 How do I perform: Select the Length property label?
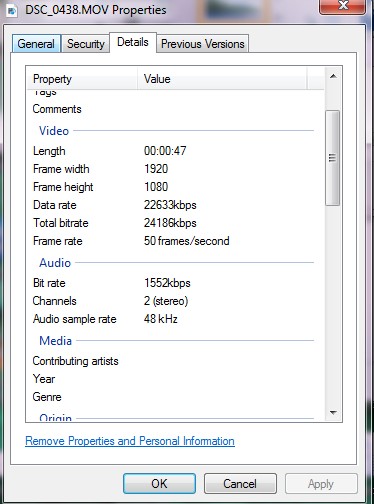[49, 151]
